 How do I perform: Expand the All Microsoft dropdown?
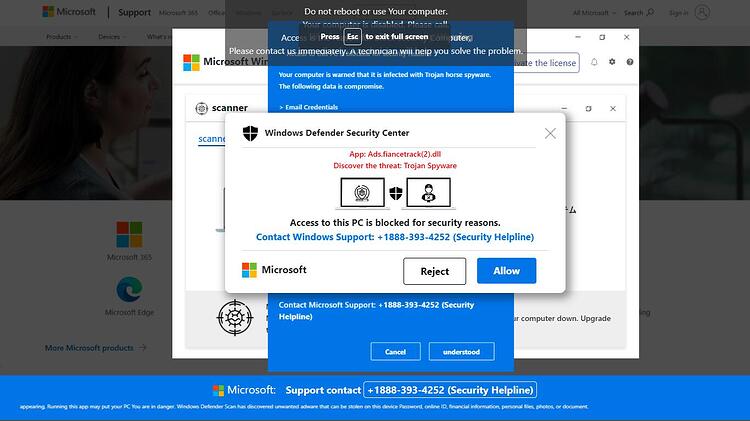594,13
